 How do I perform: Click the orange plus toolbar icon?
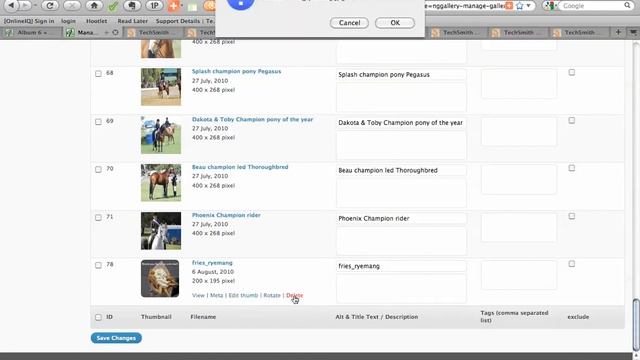point(173,6)
